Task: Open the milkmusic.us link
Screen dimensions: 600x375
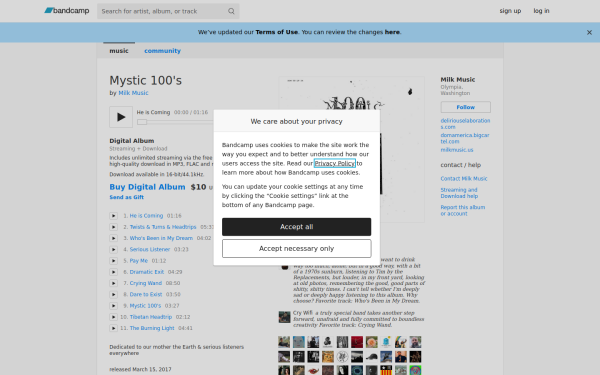Action: point(457,150)
